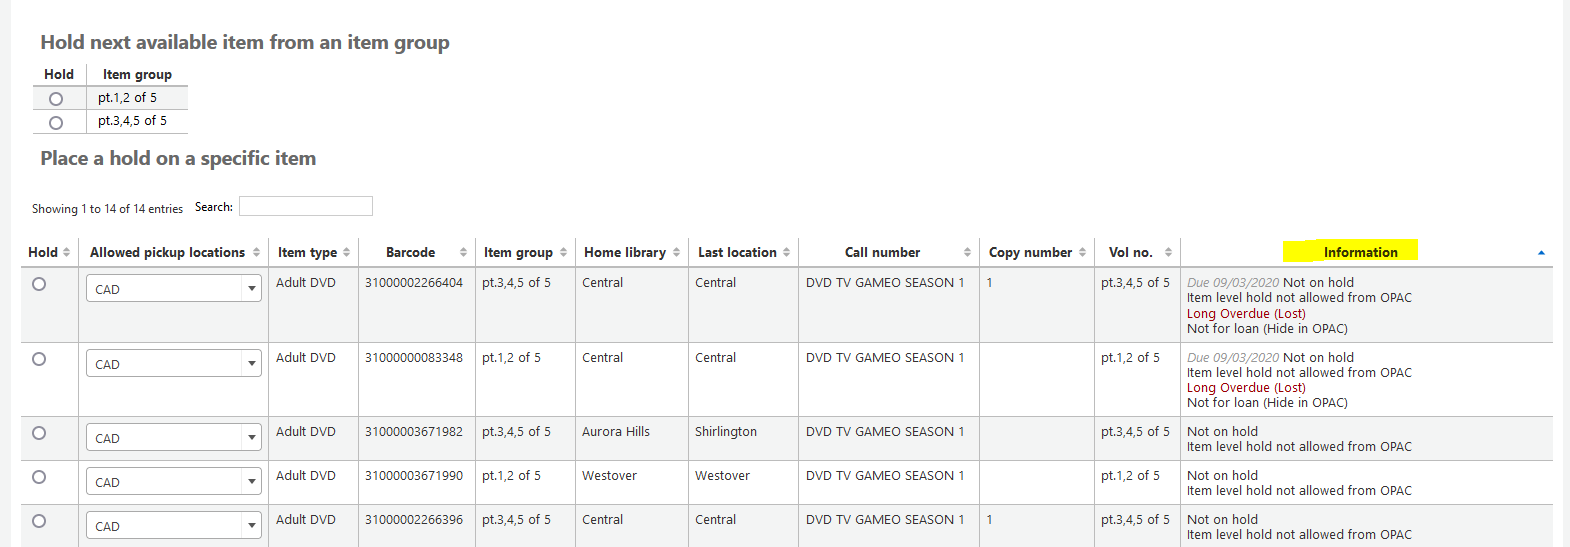Click Last location sort arrows
The height and width of the screenshot is (547, 1570).
[787, 252]
